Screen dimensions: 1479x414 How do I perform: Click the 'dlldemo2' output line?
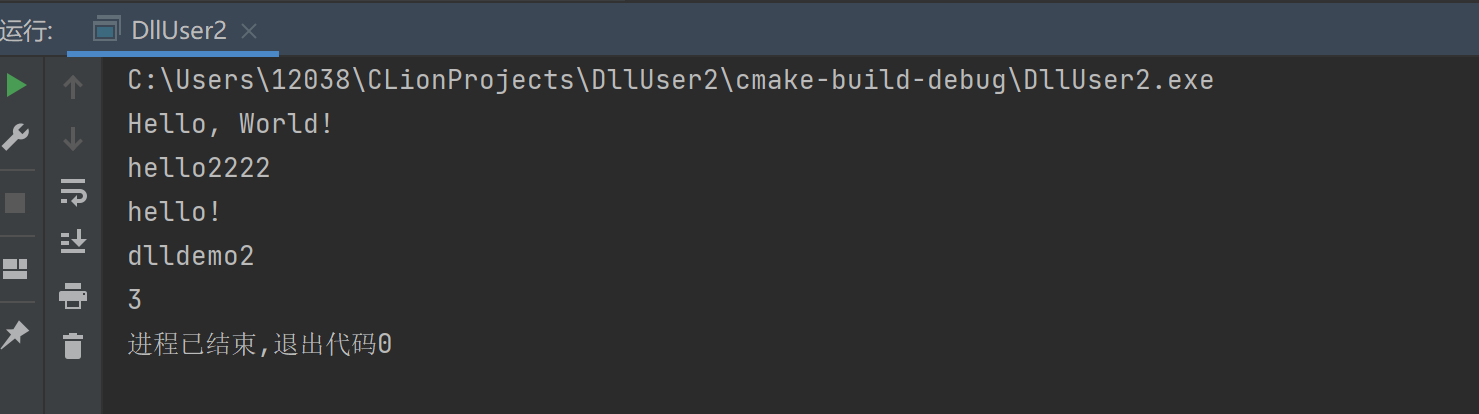click(191, 256)
